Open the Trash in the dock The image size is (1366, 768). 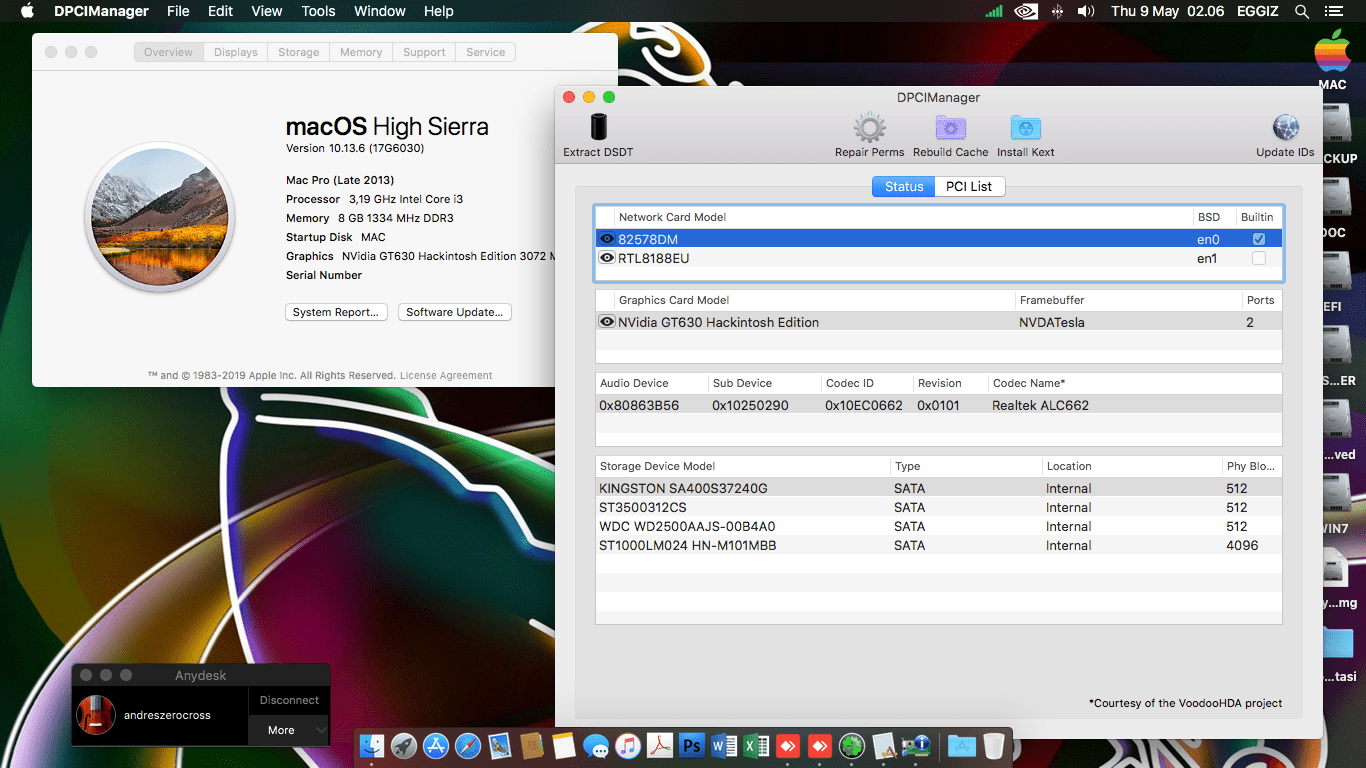click(993, 746)
